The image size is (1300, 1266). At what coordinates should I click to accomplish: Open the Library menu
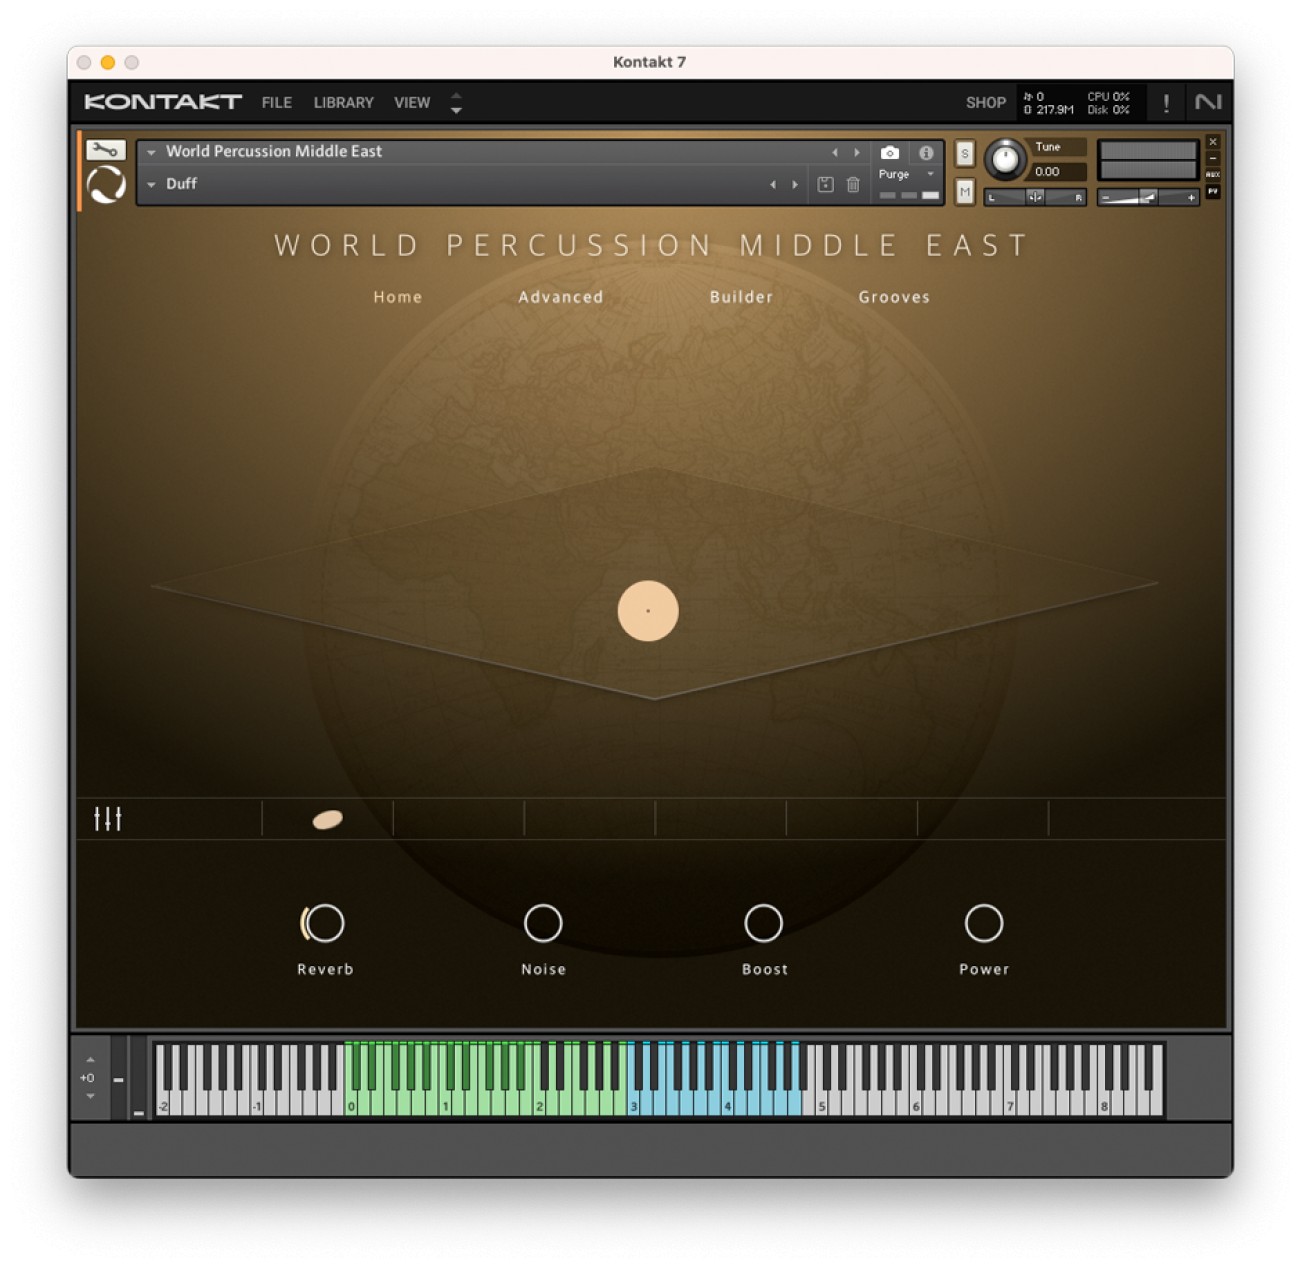[x=342, y=102]
